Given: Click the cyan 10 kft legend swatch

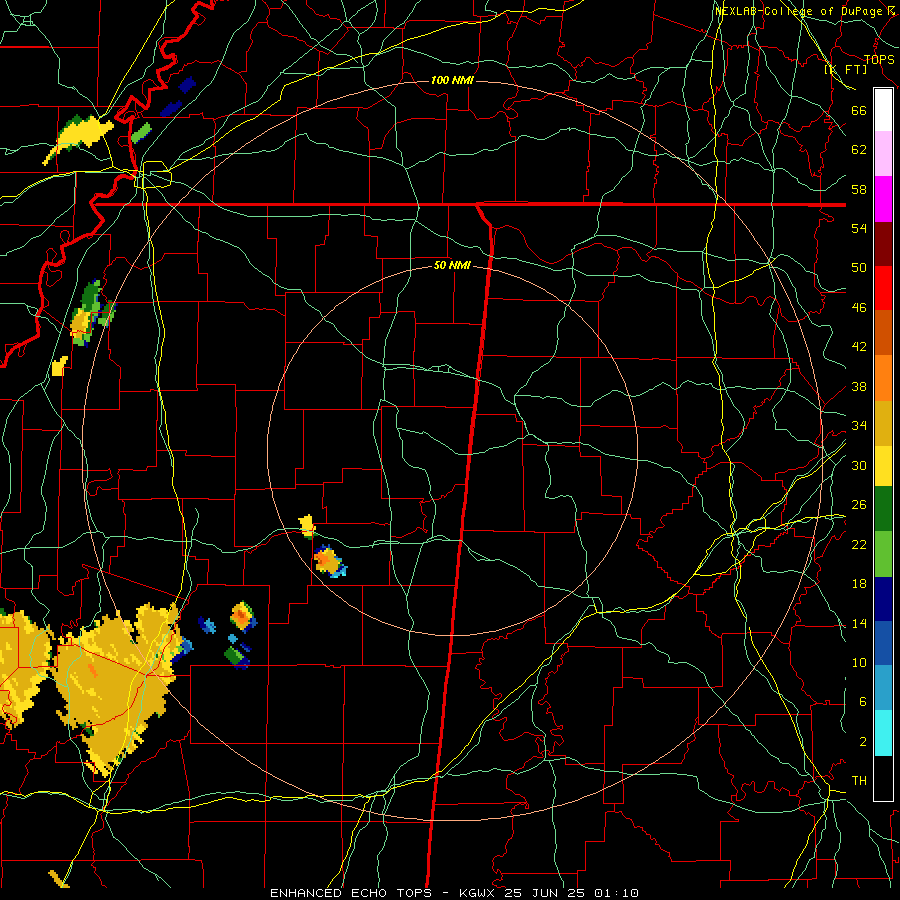Looking at the screenshot, I should click(883, 733).
